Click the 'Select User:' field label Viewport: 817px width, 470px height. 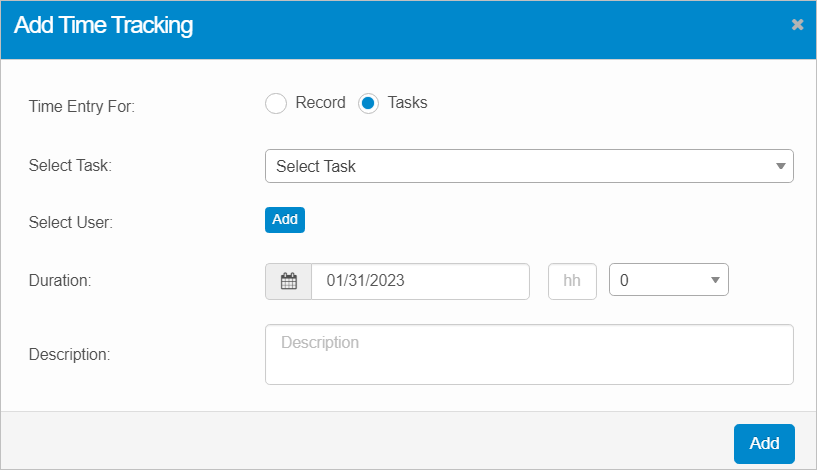tap(71, 222)
